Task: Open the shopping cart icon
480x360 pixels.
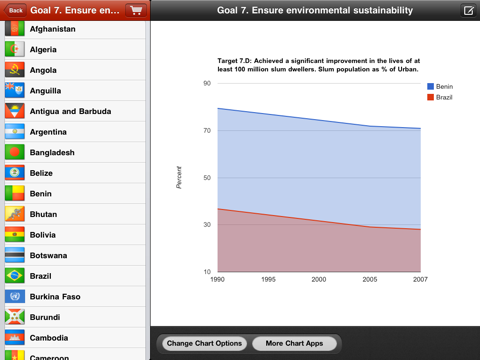Action: pos(136,10)
